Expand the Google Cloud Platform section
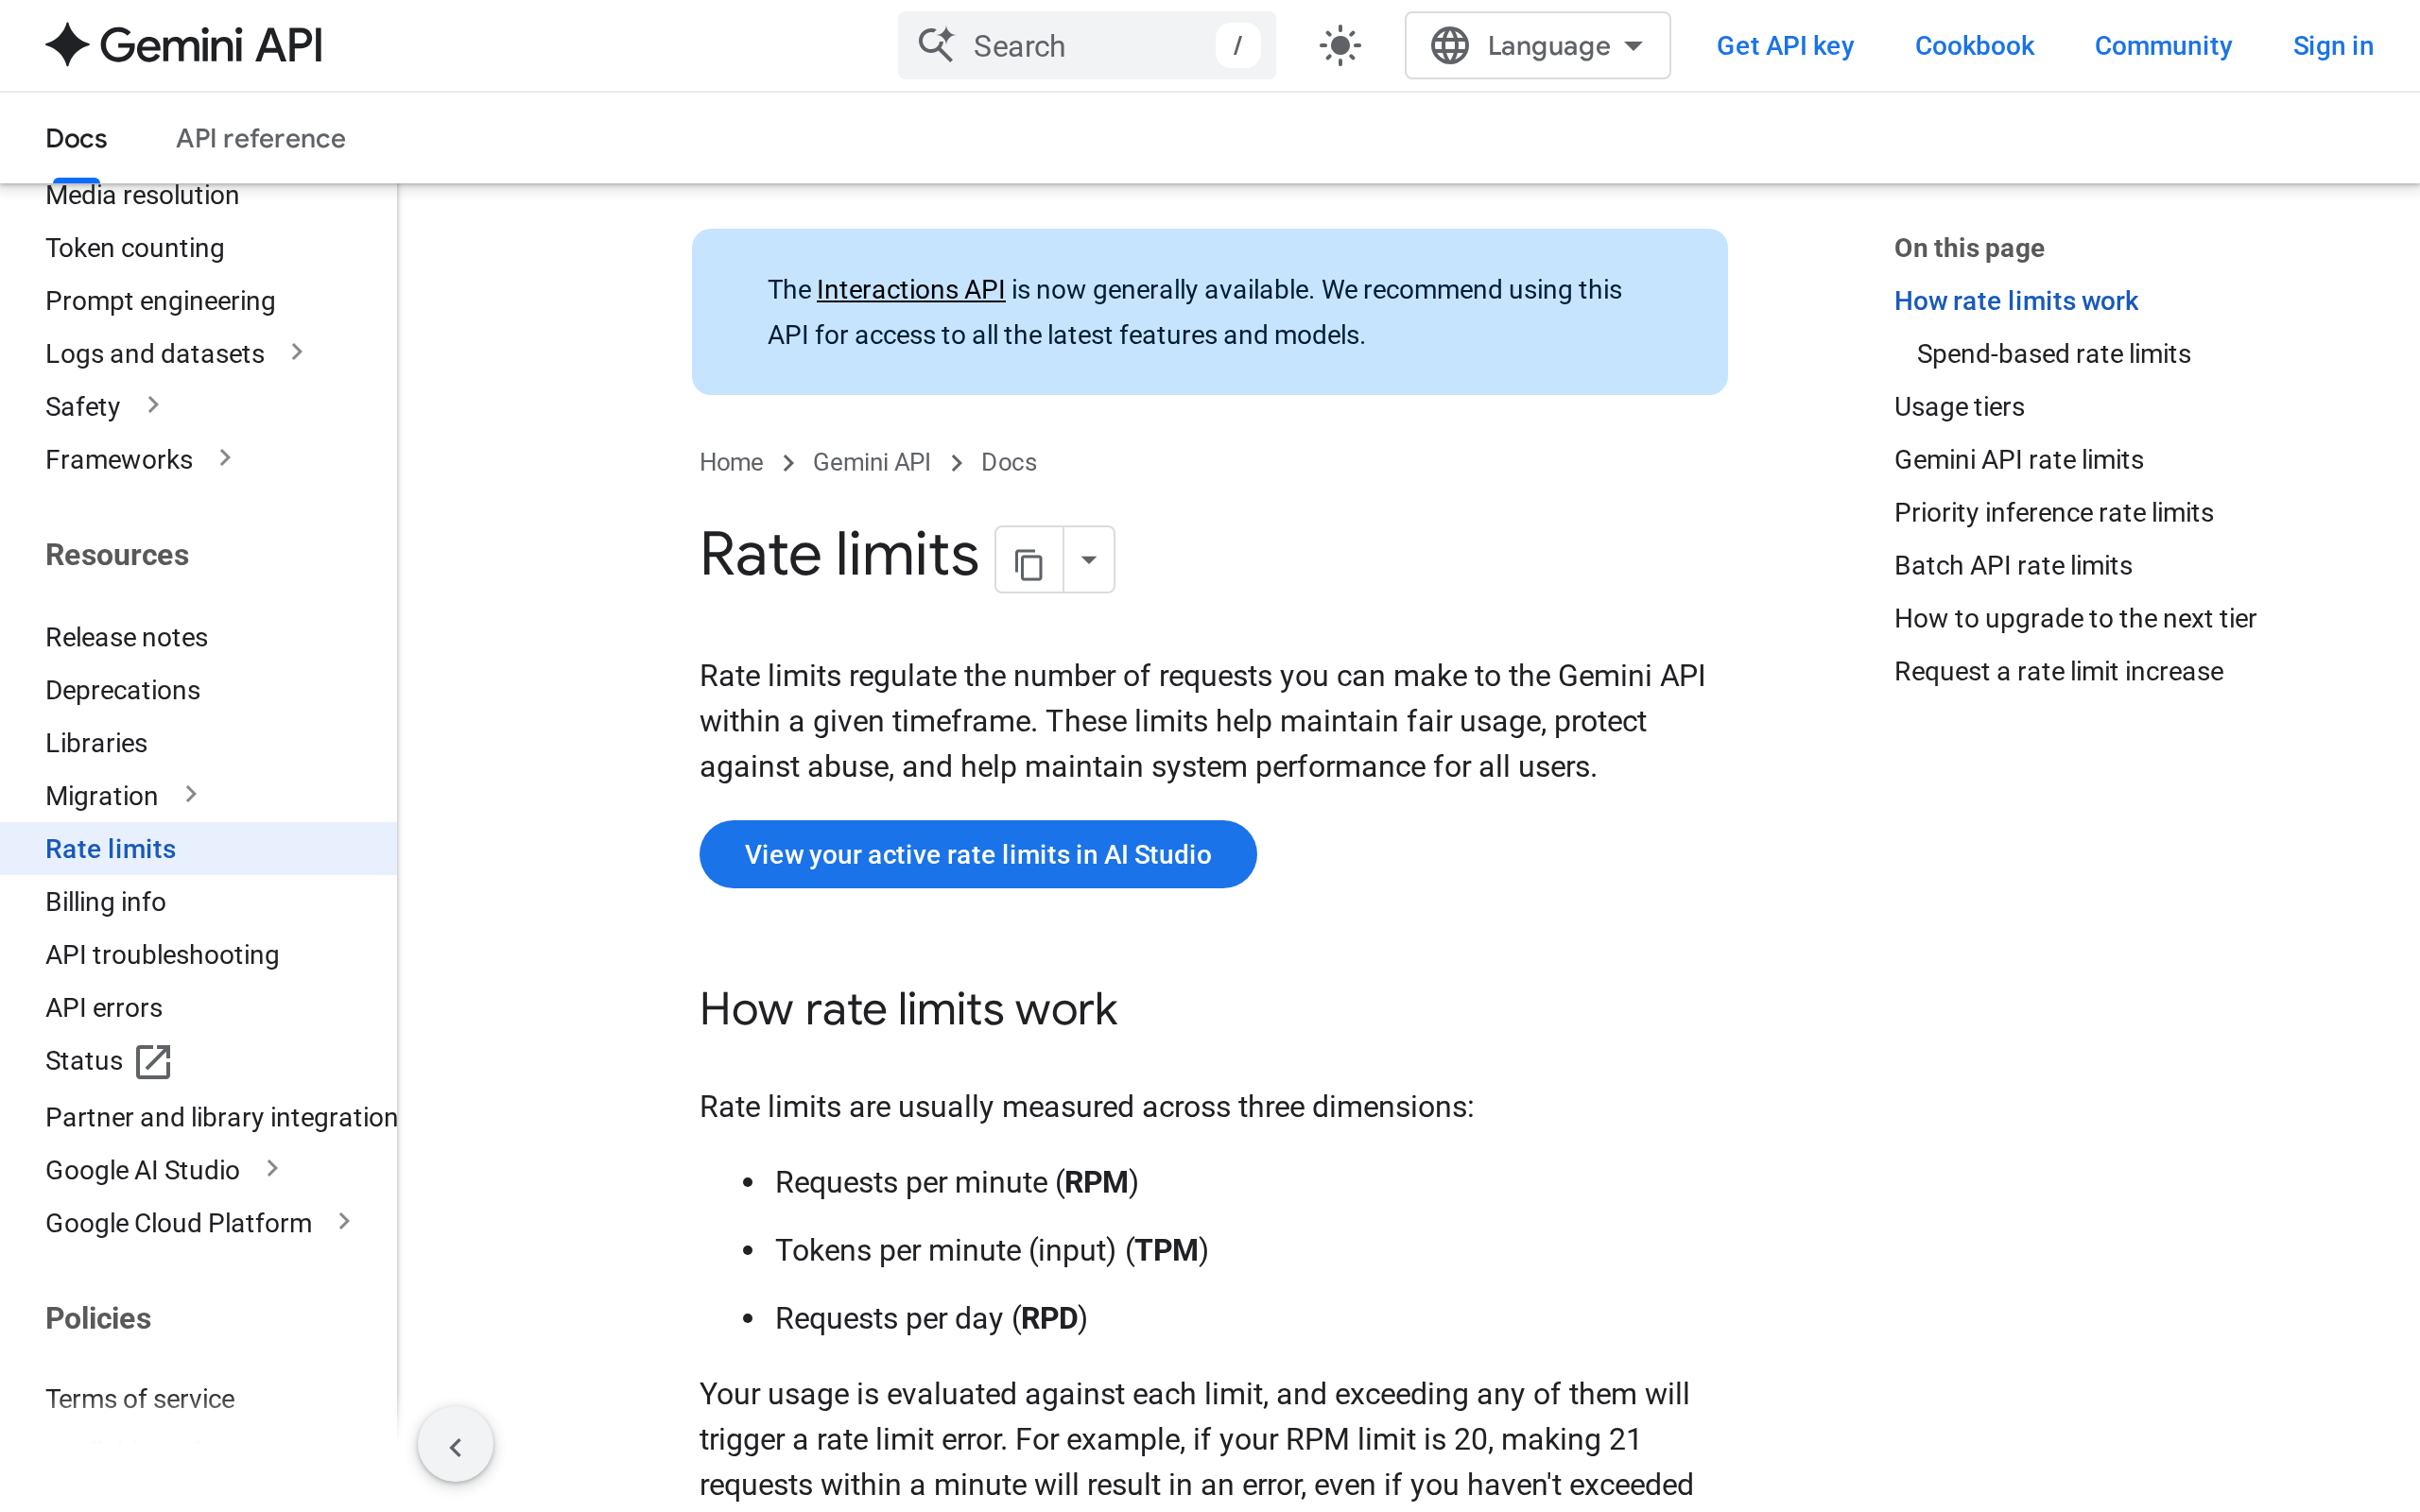The height and width of the screenshot is (1512, 2420). point(344,1222)
